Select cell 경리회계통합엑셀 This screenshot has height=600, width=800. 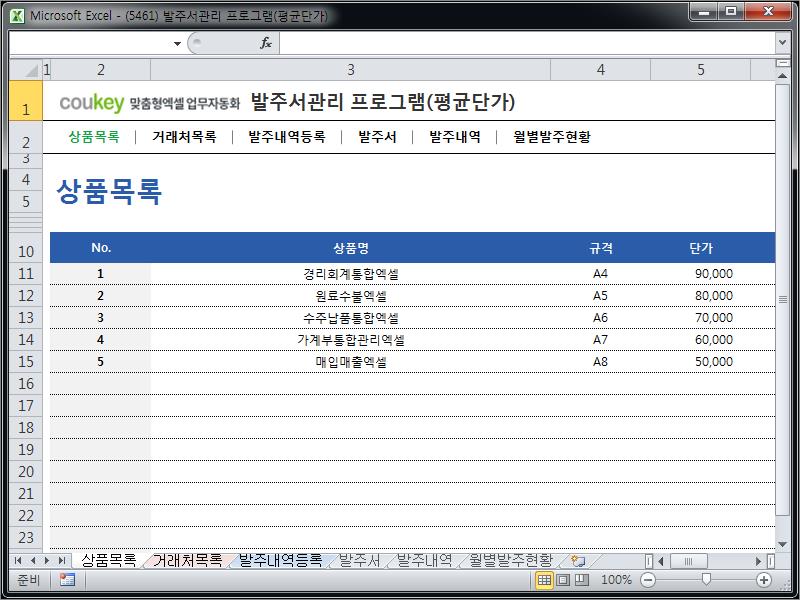[351, 274]
